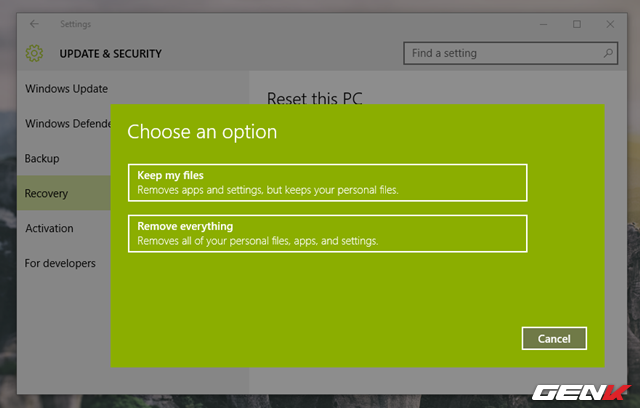
Task: Click the search magnifier icon
Action: pyautogui.click(x=608, y=53)
